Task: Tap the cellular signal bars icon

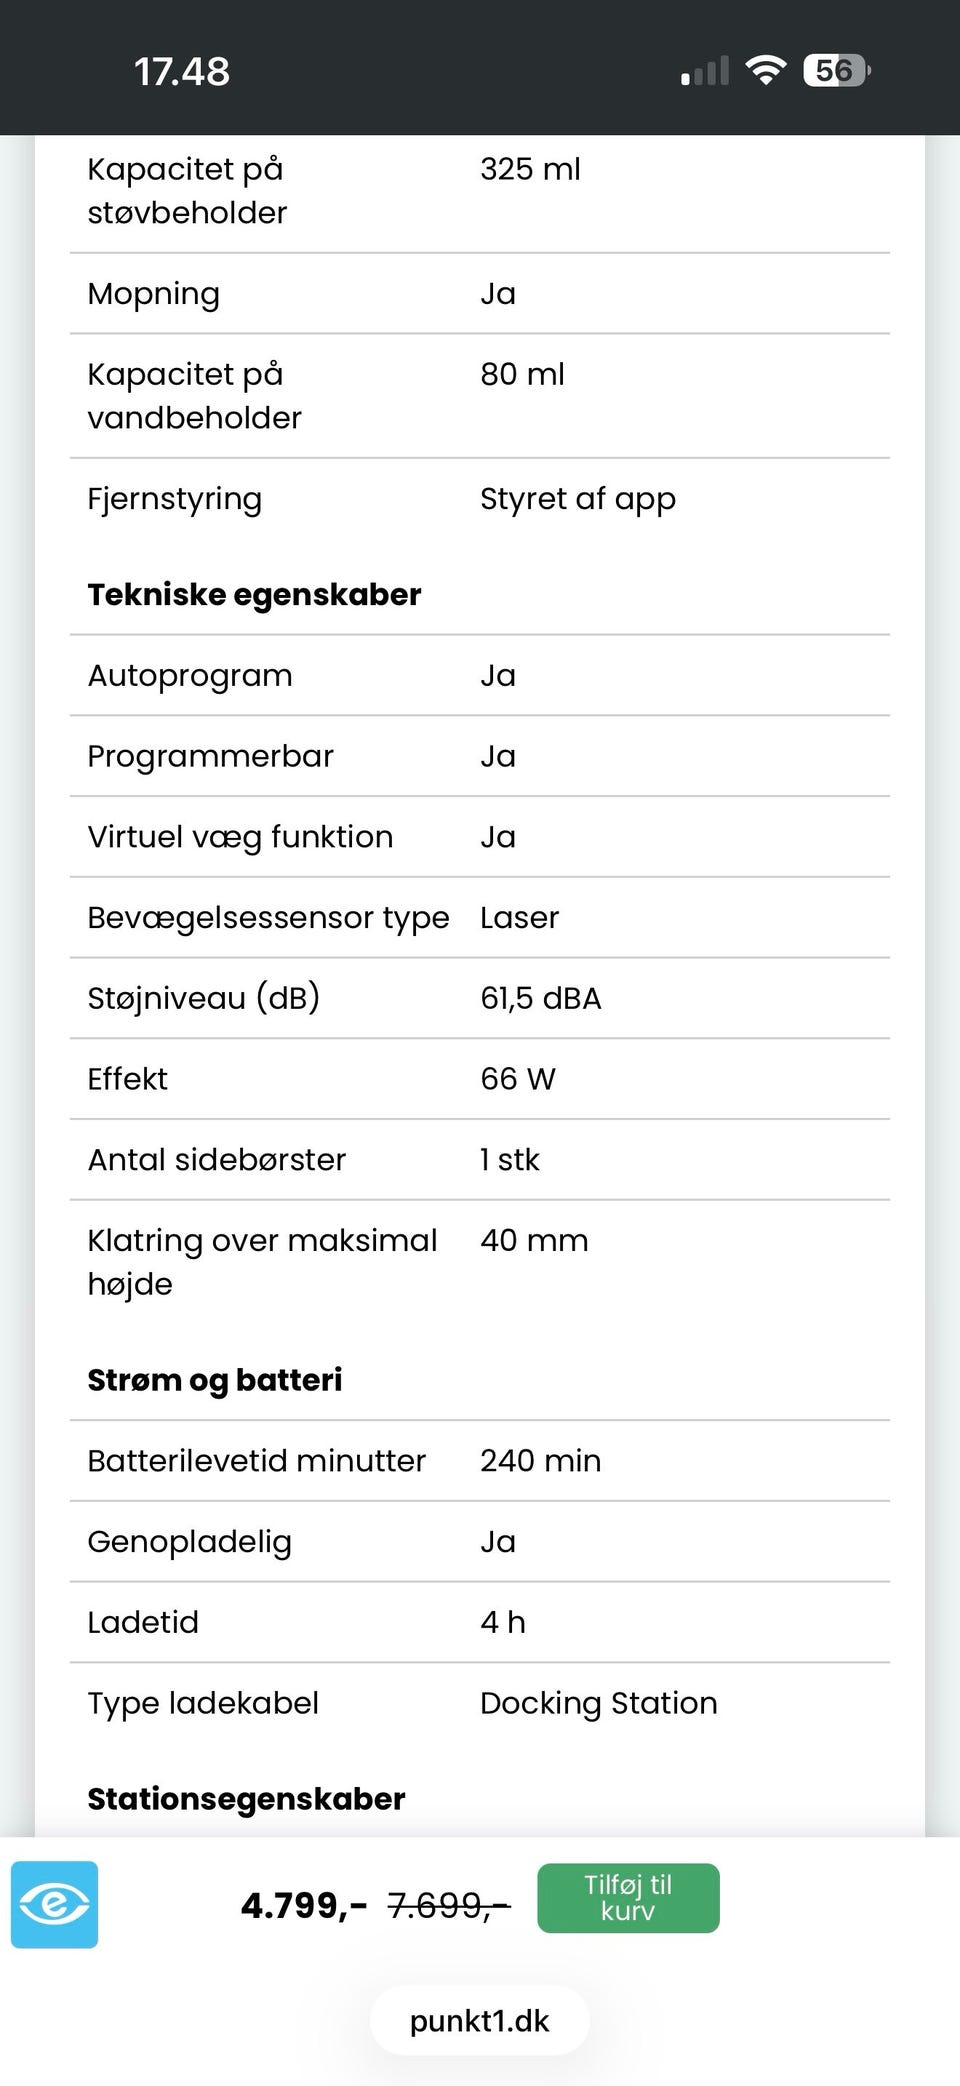Action: [x=705, y=72]
